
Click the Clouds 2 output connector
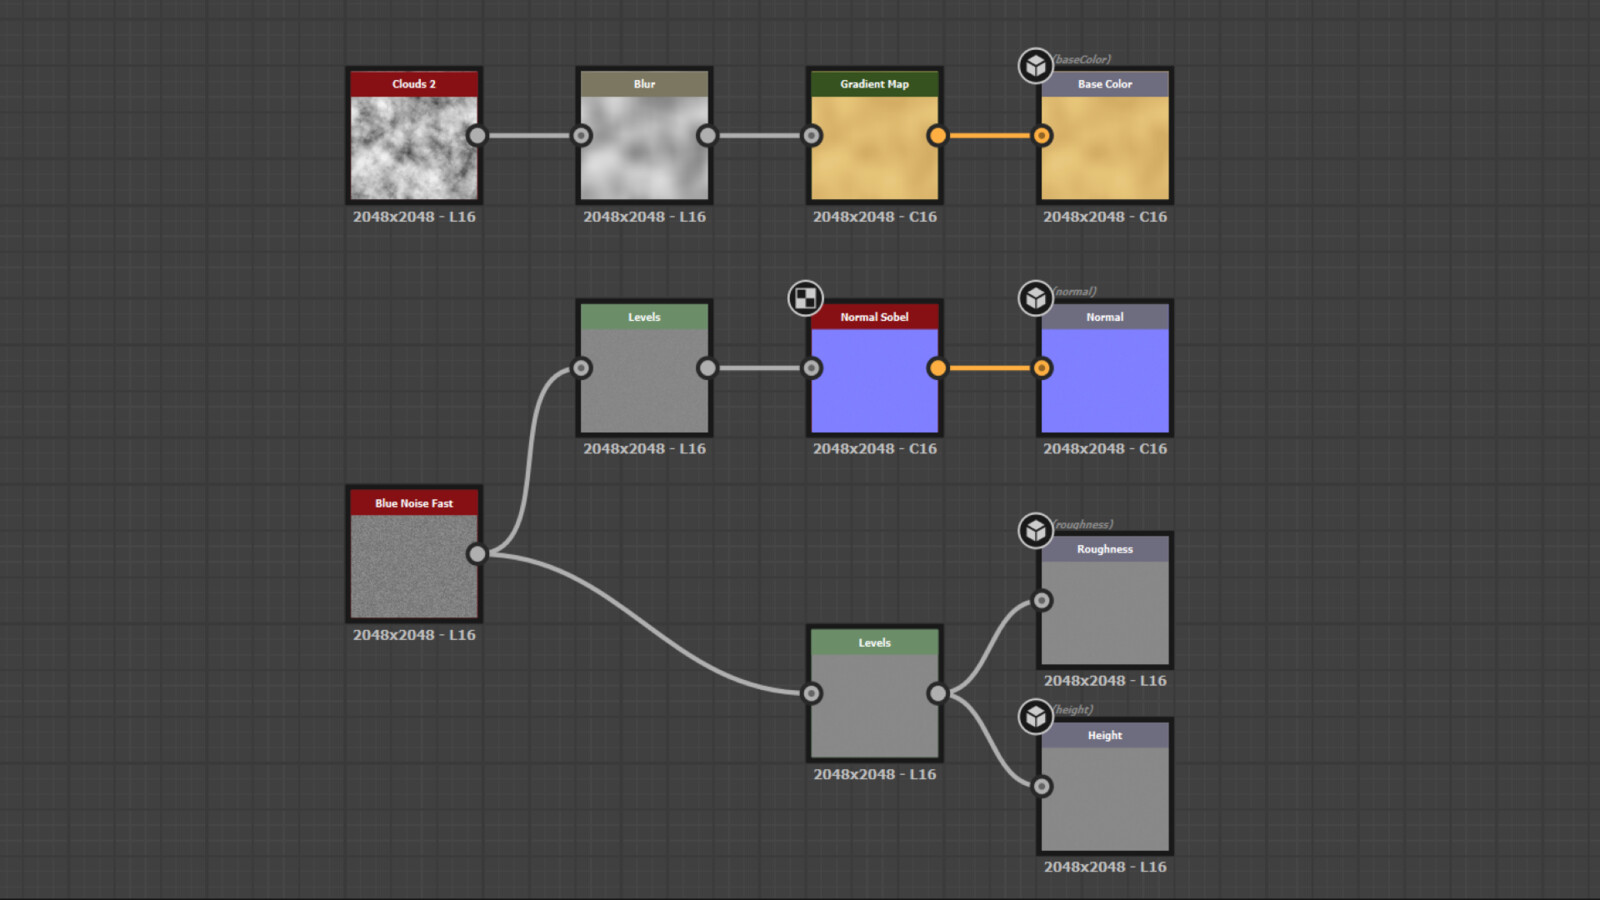477,135
